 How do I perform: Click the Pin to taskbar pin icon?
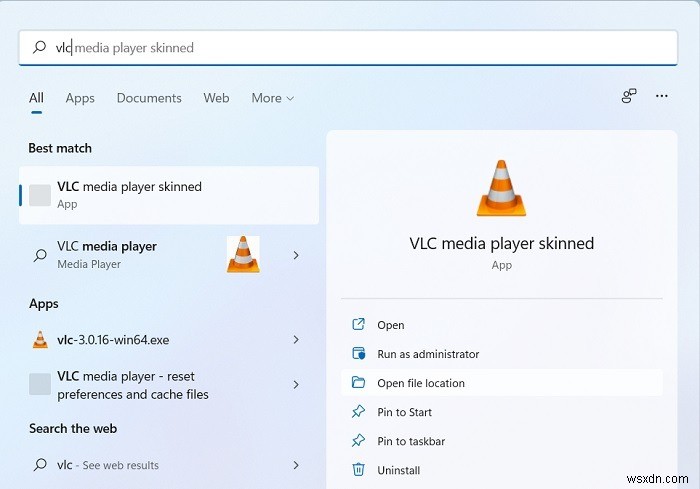pos(358,440)
